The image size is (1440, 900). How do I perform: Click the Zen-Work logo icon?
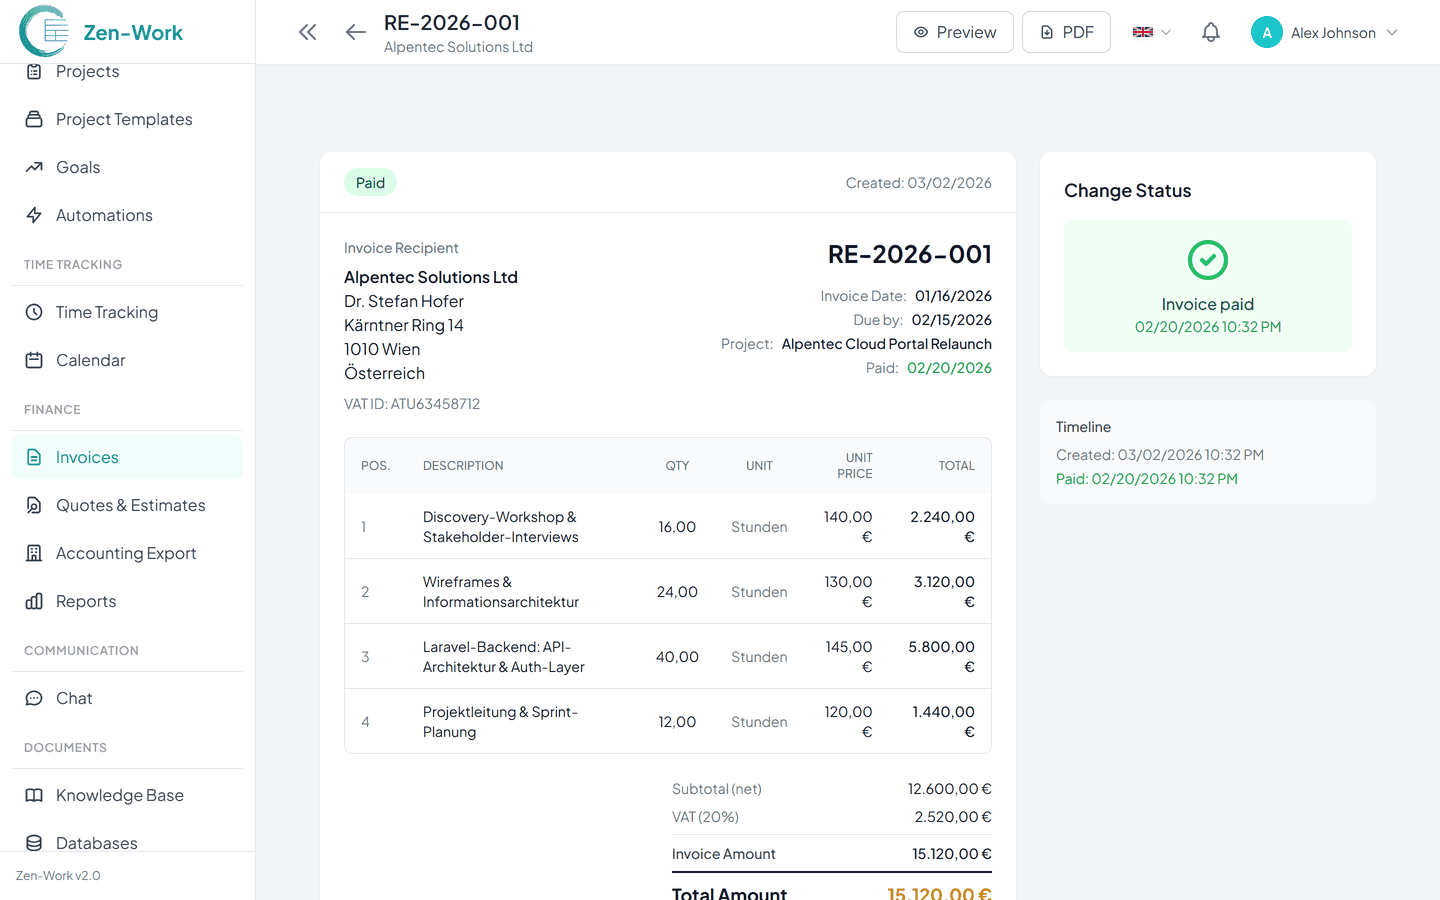(x=44, y=31)
